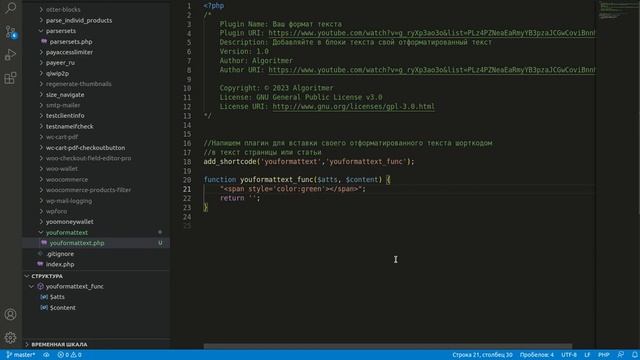Click the master branch indicator in status bar
Viewport: 640px width, 360px height.
pyautogui.click(x=20, y=355)
